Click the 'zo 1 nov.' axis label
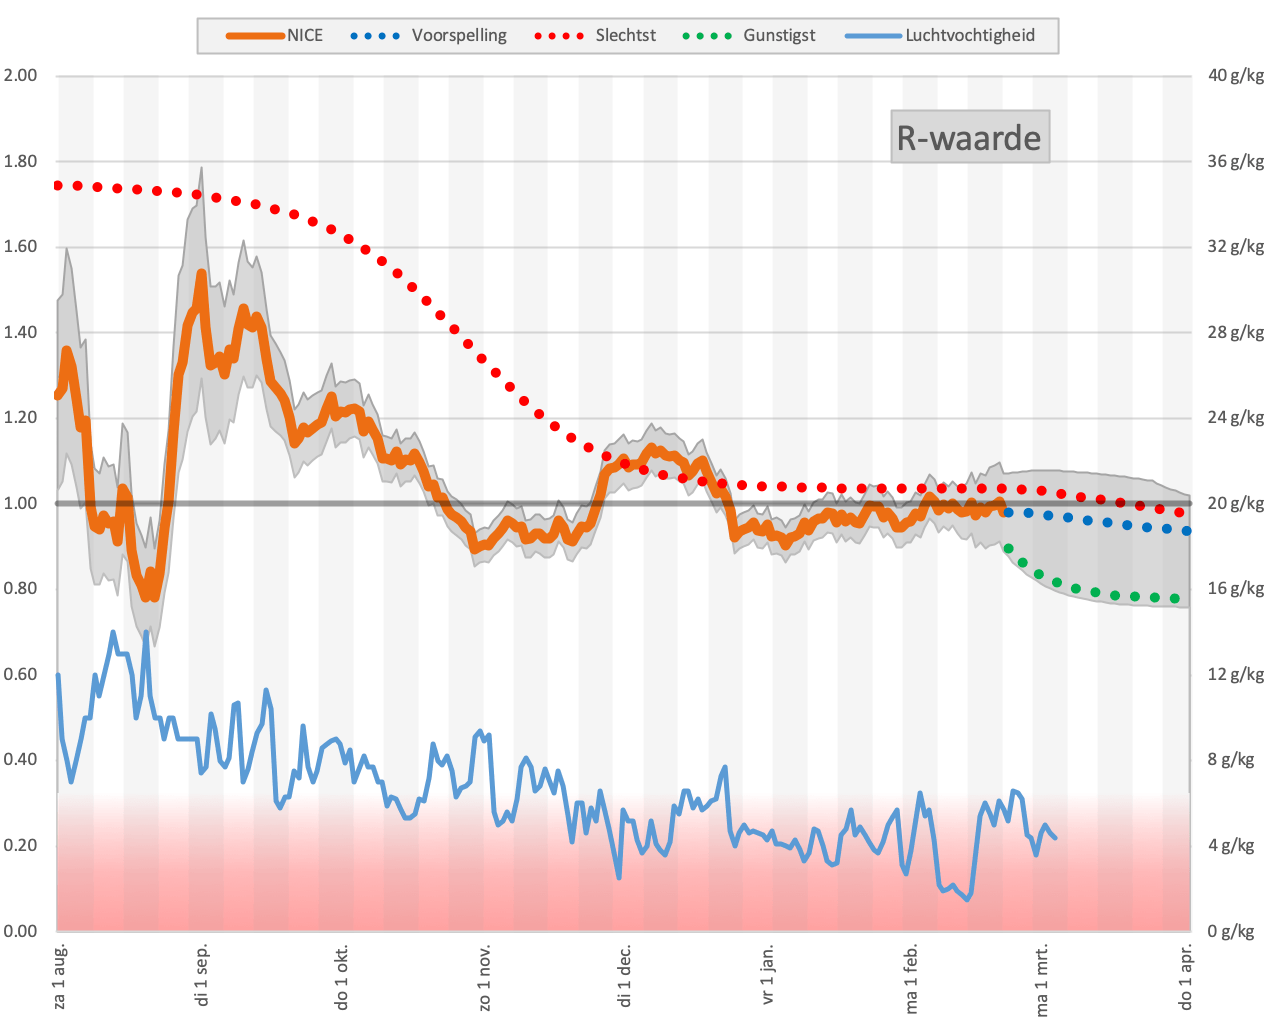The height and width of the screenshot is (1029, 1266). point(484,975)
